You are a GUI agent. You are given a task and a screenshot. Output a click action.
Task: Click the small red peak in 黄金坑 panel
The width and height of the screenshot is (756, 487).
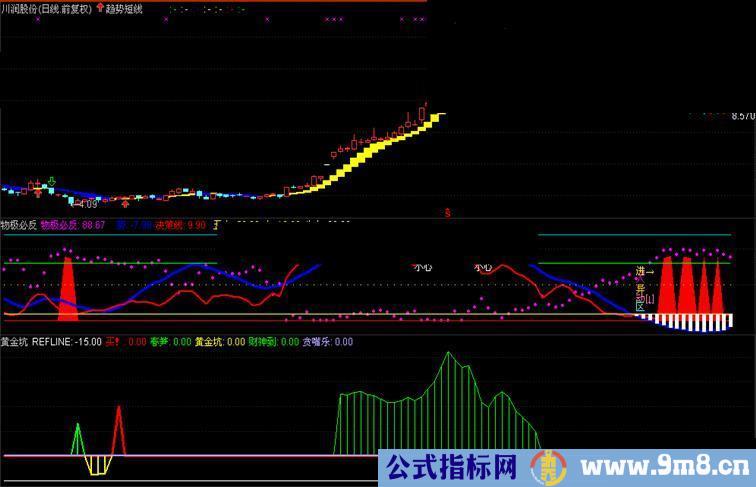tap(118, 430)
